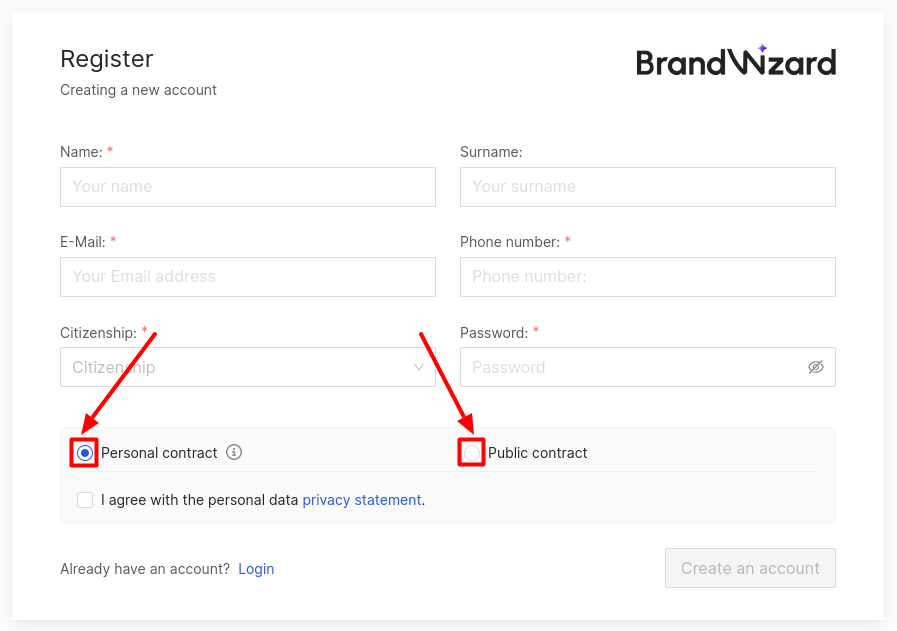
Task: Click the Register page heading
Action: pos(107,59)
